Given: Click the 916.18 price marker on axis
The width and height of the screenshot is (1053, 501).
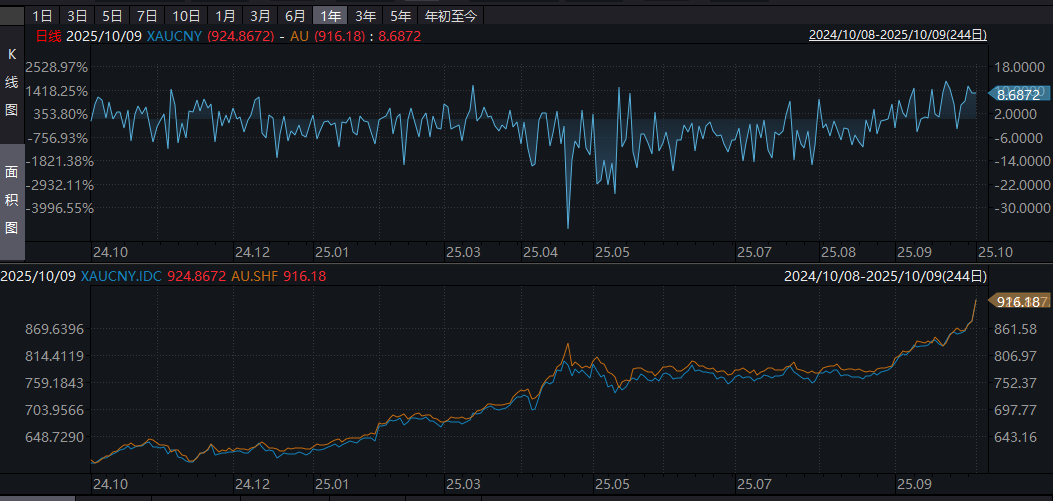Looking at the screenshot, I should [1017, 301].
